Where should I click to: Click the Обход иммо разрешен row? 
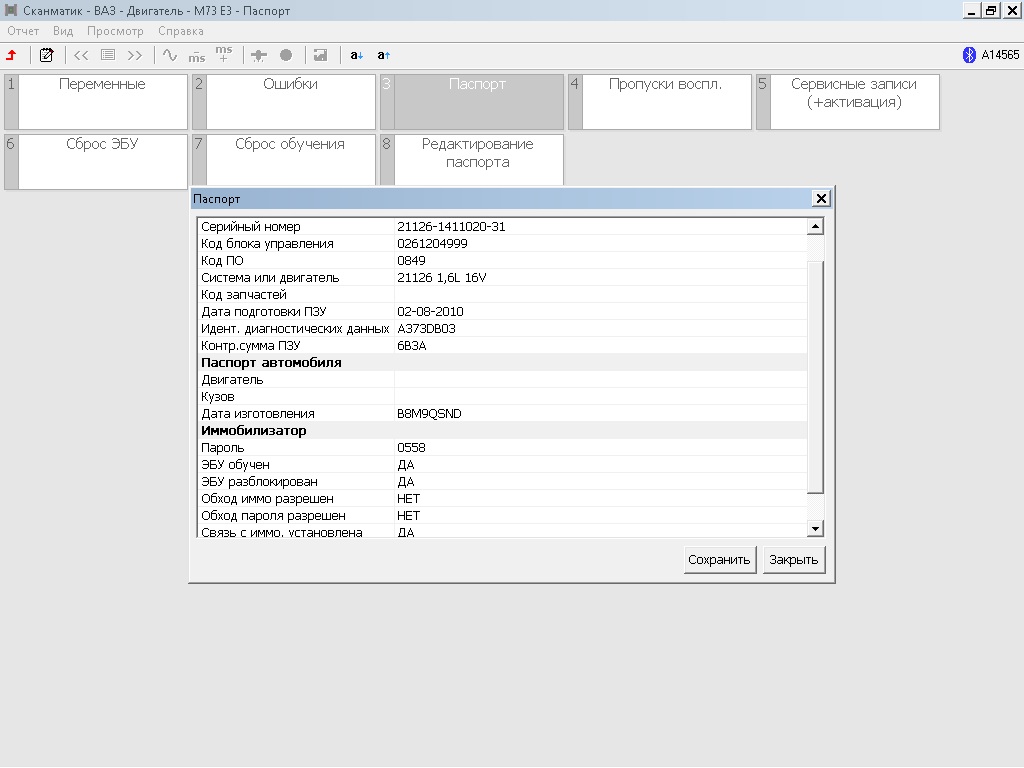click(502, 498)
